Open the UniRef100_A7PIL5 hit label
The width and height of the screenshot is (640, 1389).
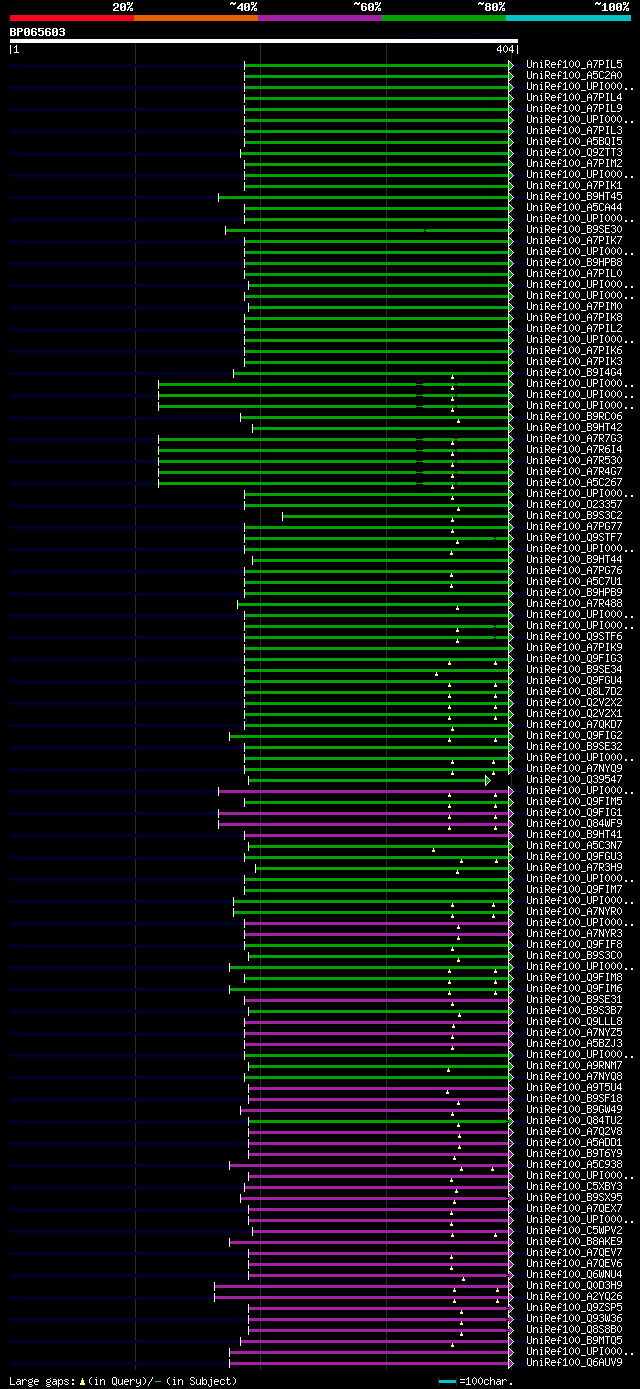coord(574,64)
